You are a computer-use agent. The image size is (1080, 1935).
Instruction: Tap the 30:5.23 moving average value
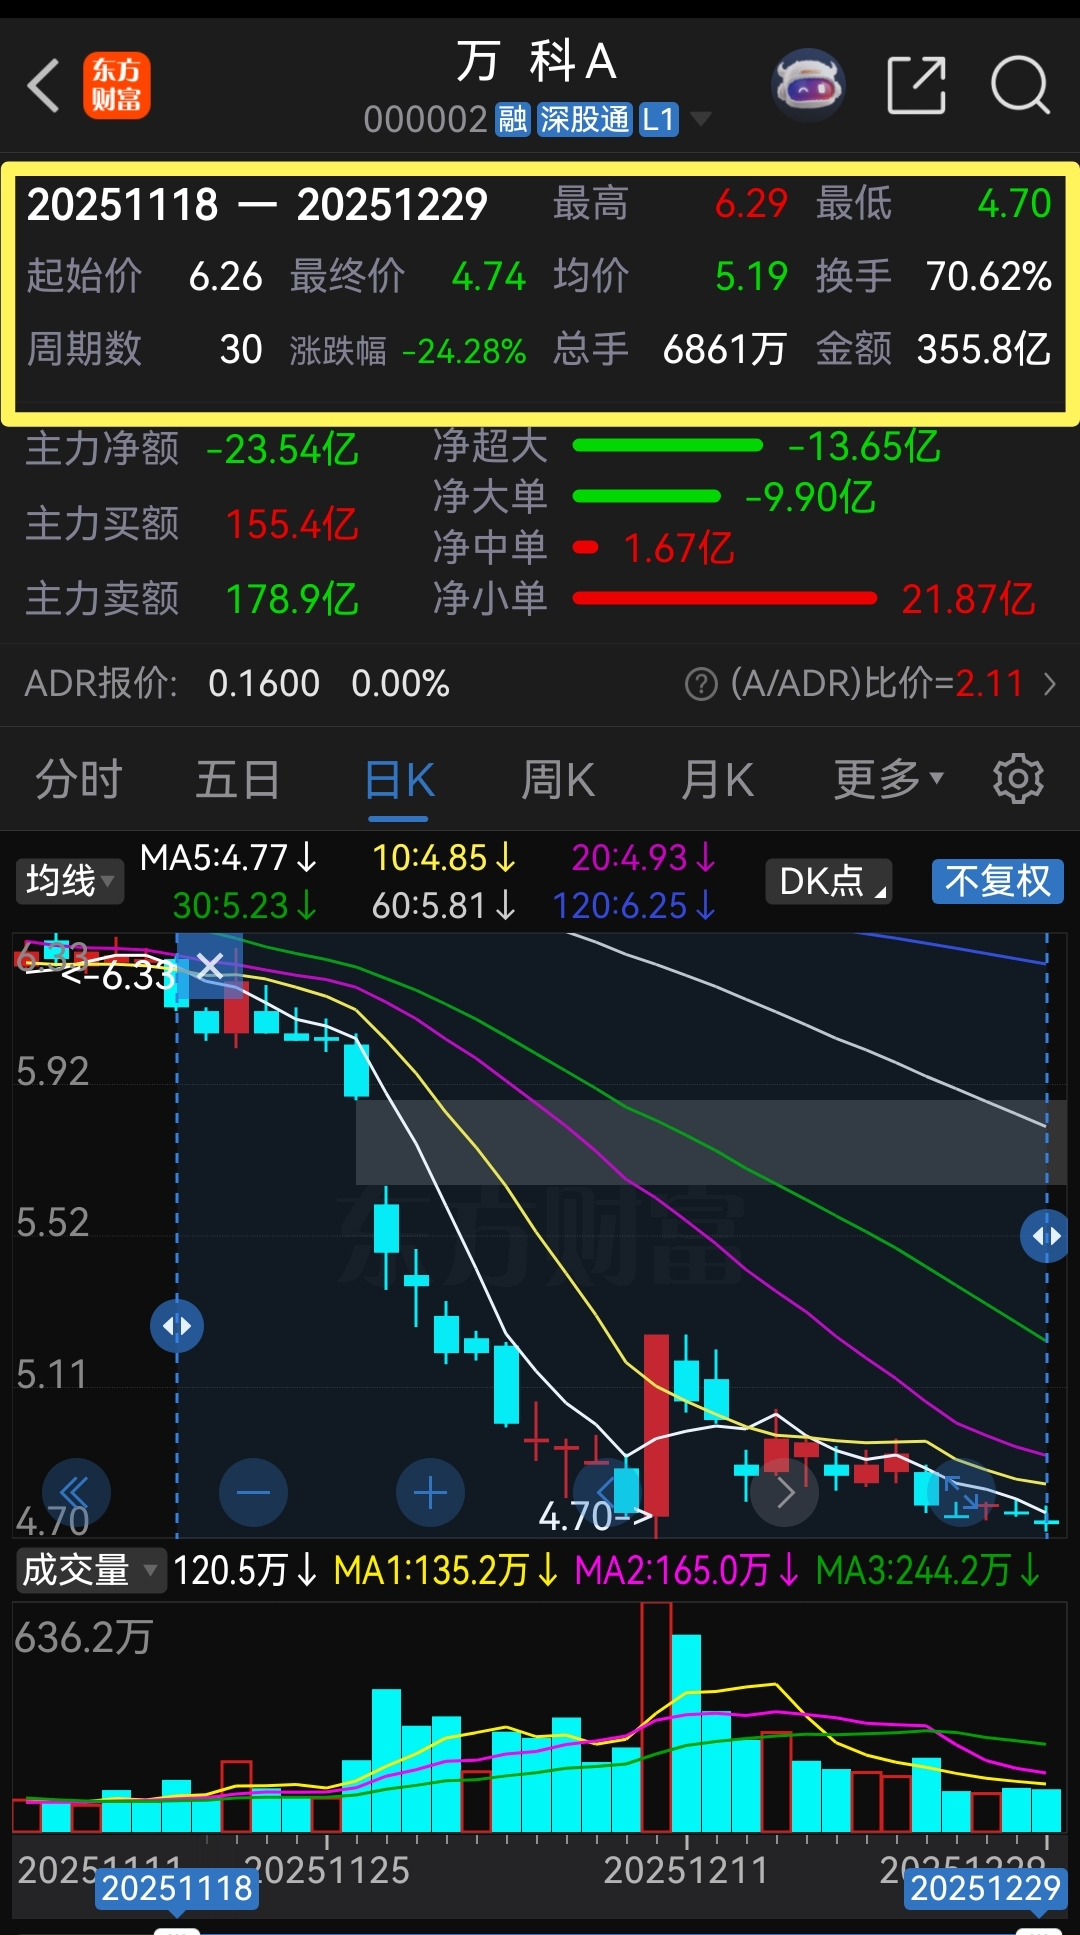[x=245, y=906]
